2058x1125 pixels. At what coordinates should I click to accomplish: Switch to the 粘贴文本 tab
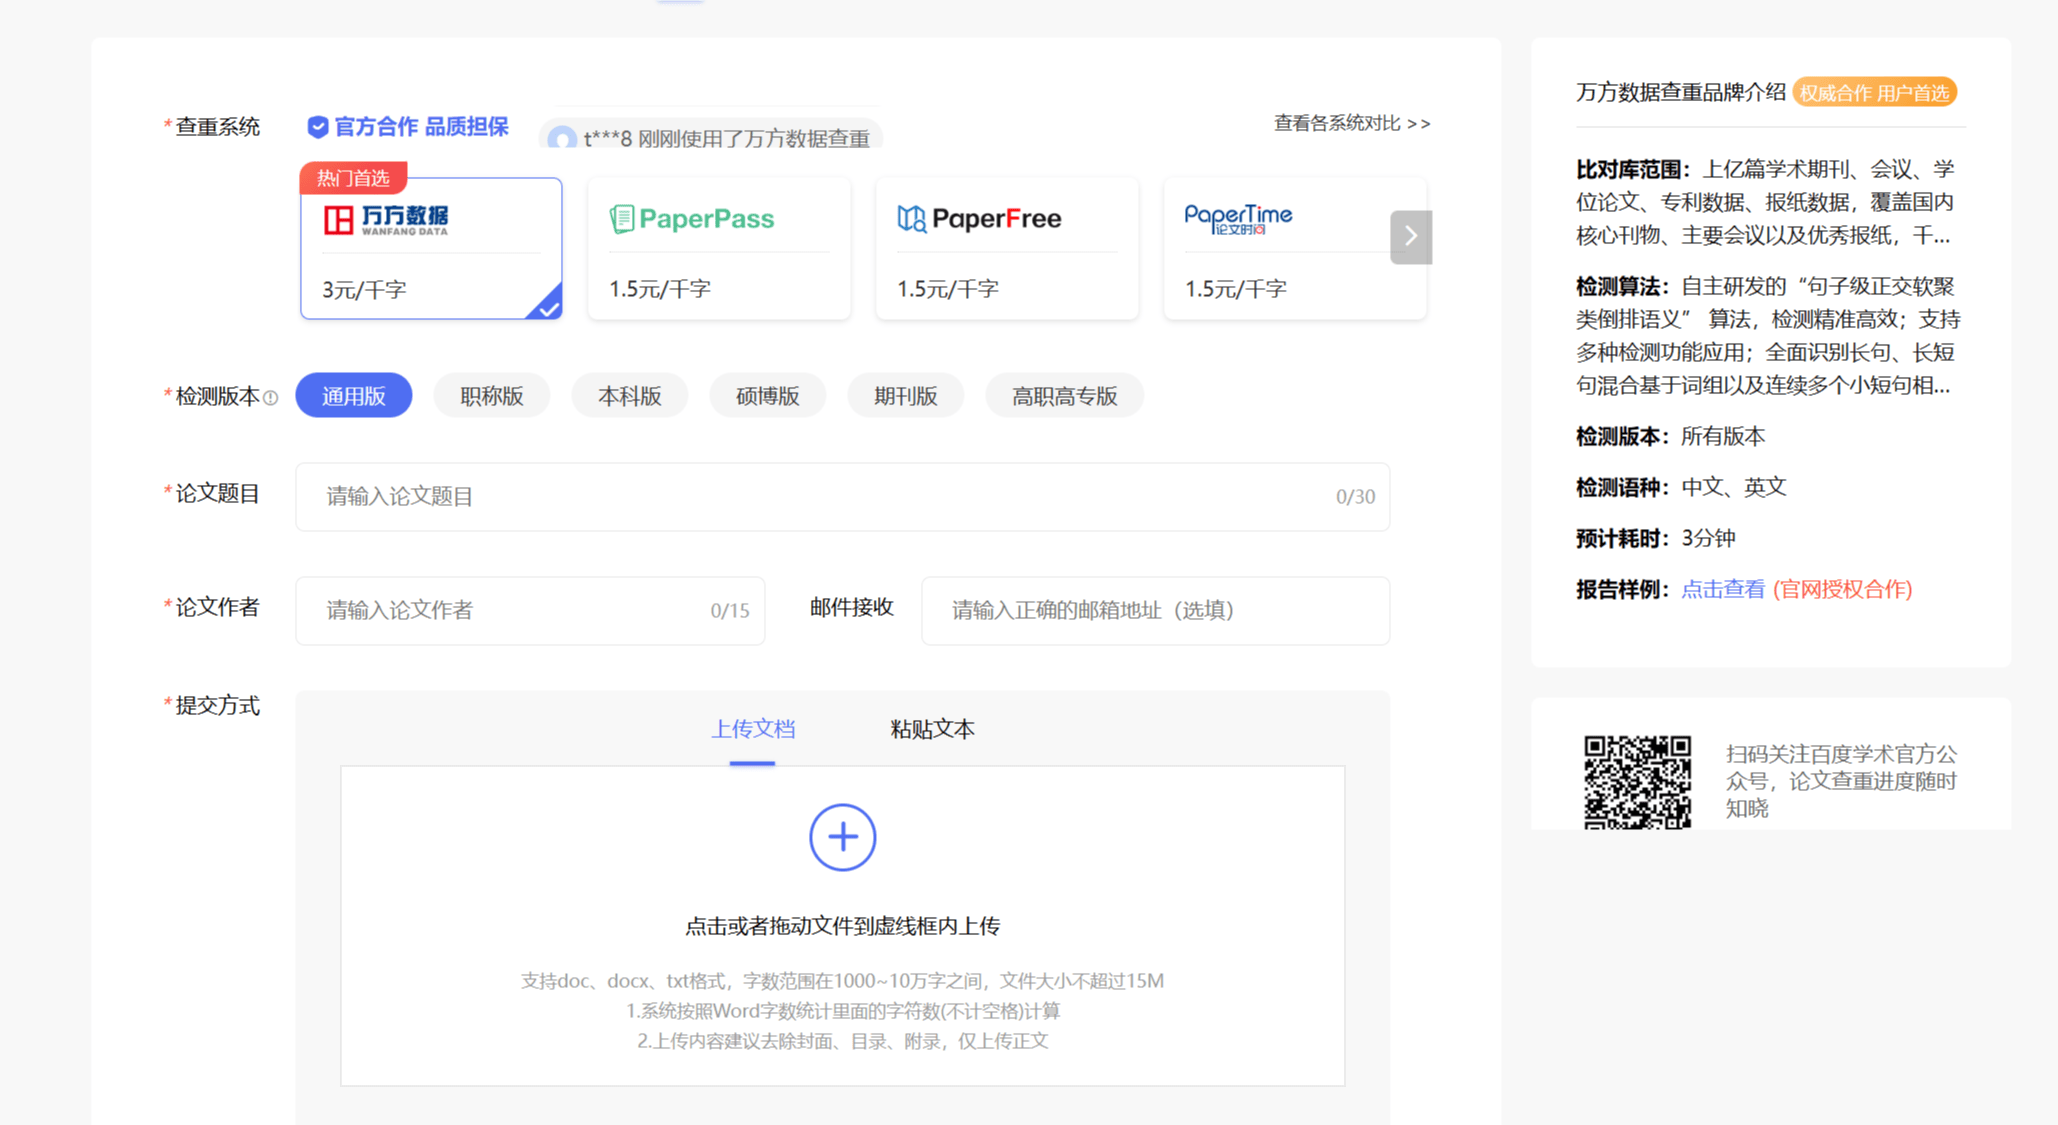point(930,729)
